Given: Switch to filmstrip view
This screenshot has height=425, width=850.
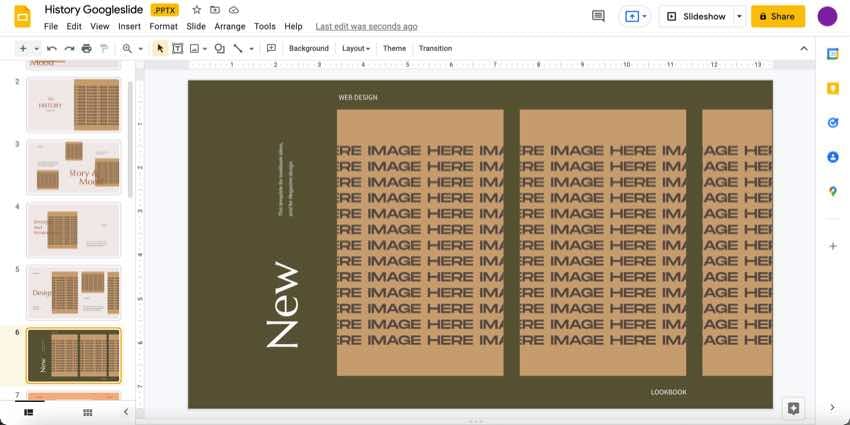Looking at the screenshot, I should (28, 412).
